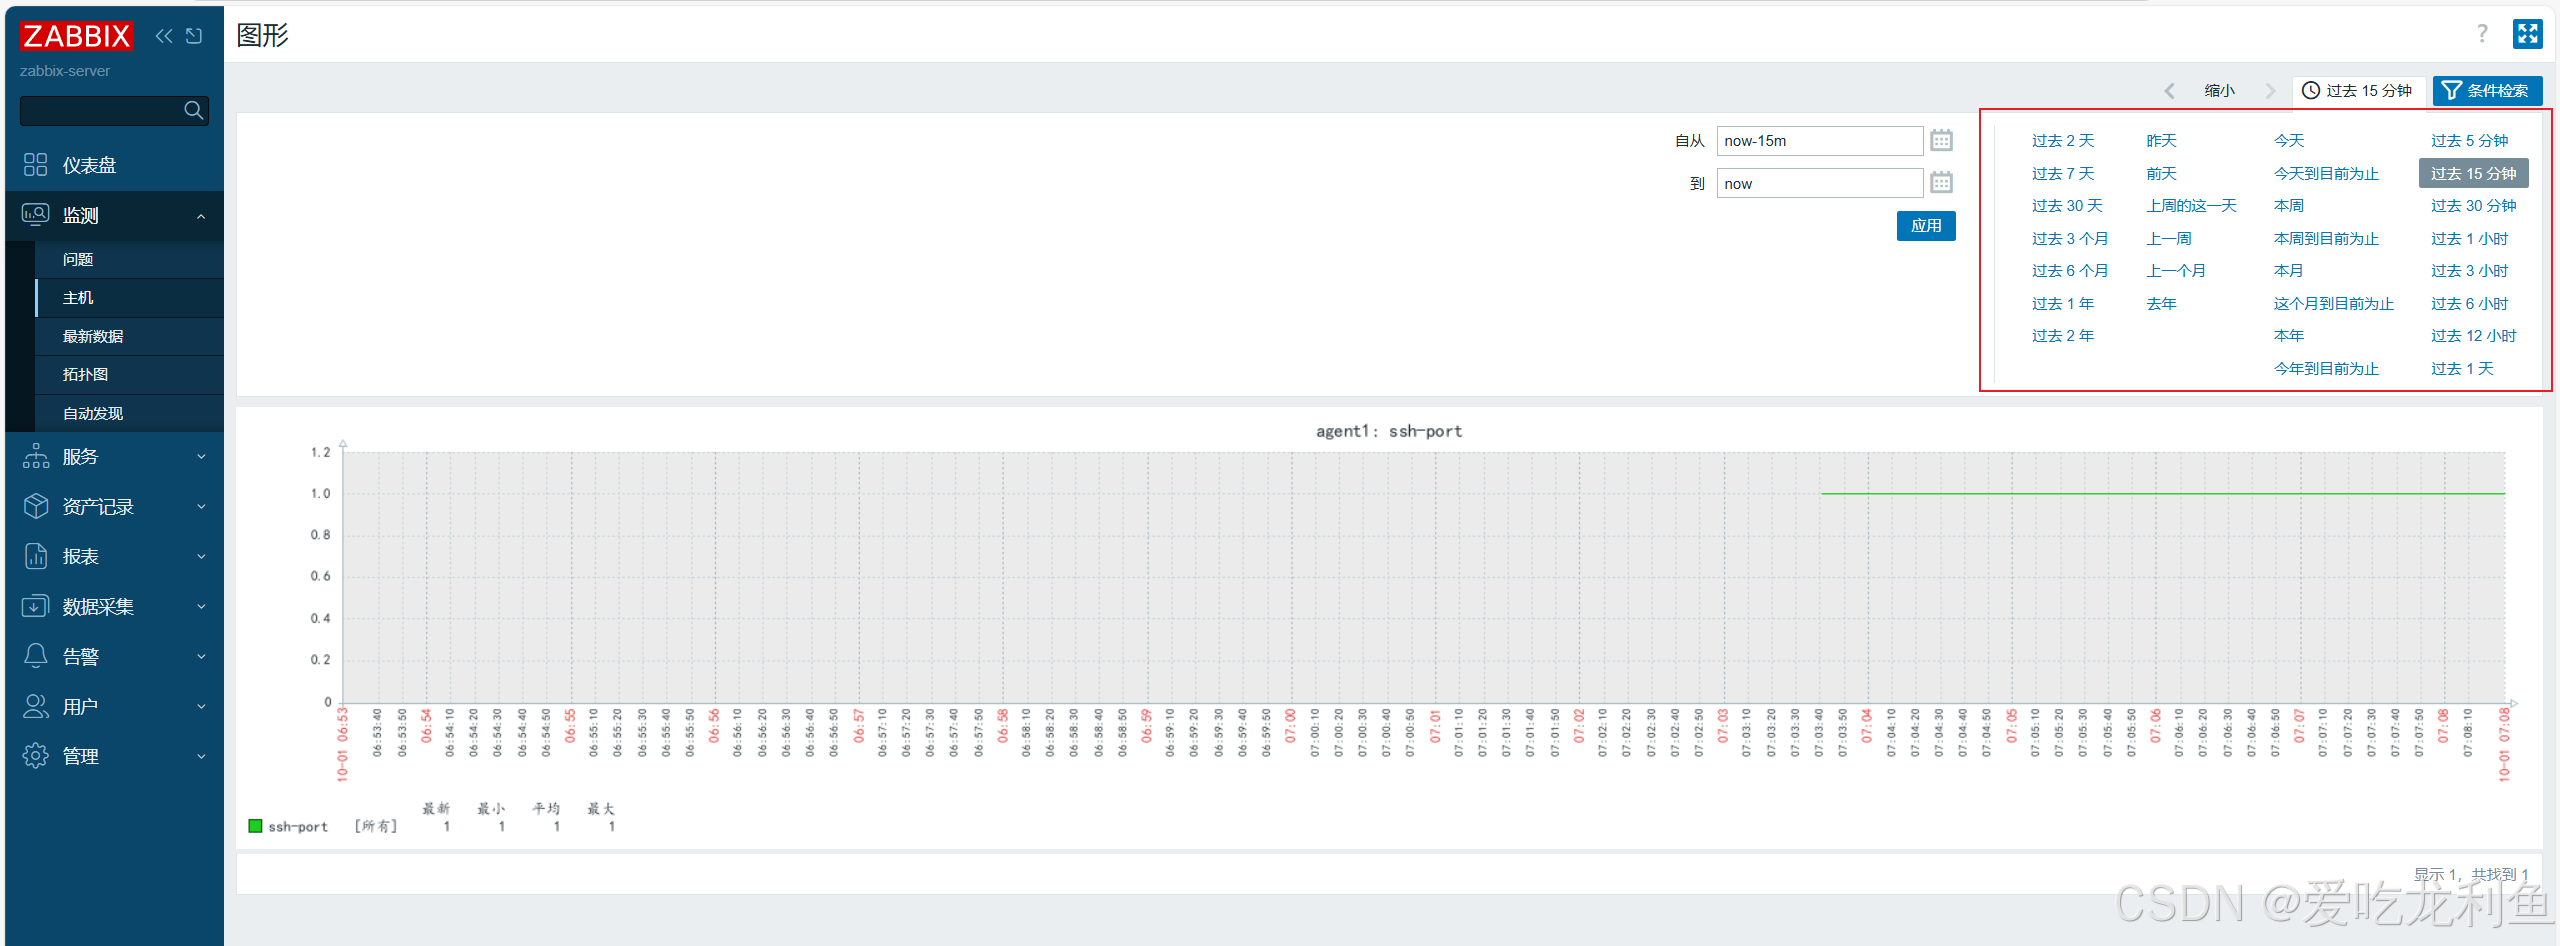Expand the 报表 menu section

(x=201, y=557)
